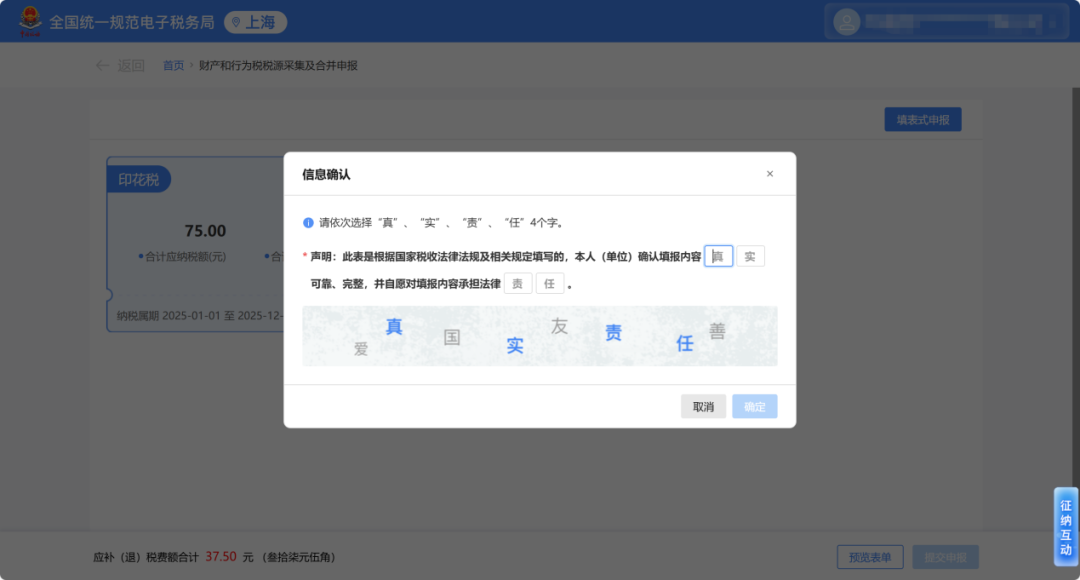Click the first declaration box 真
This screenshot has height=580, width=1080.
718,257
